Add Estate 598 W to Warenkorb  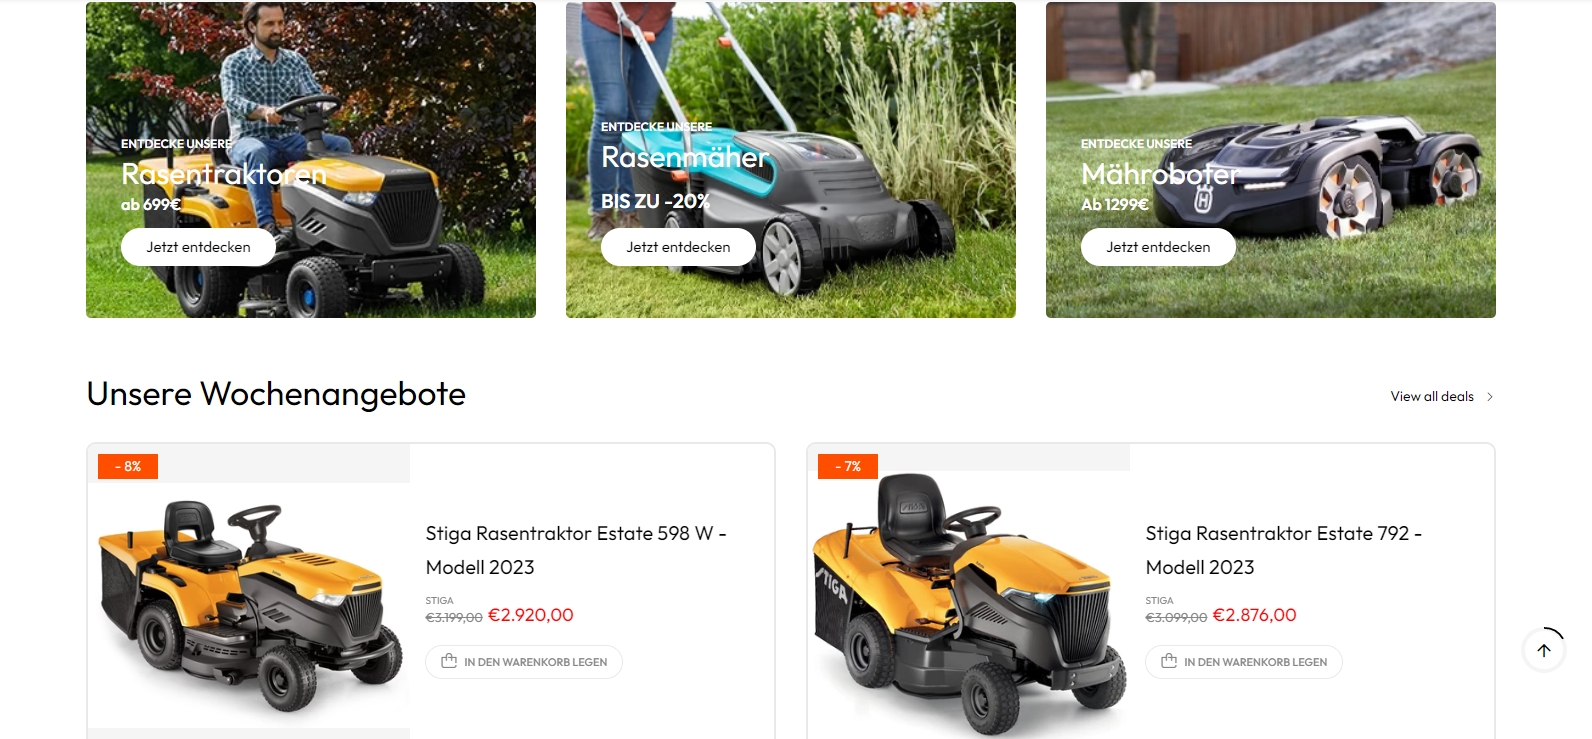pos(524,662)
